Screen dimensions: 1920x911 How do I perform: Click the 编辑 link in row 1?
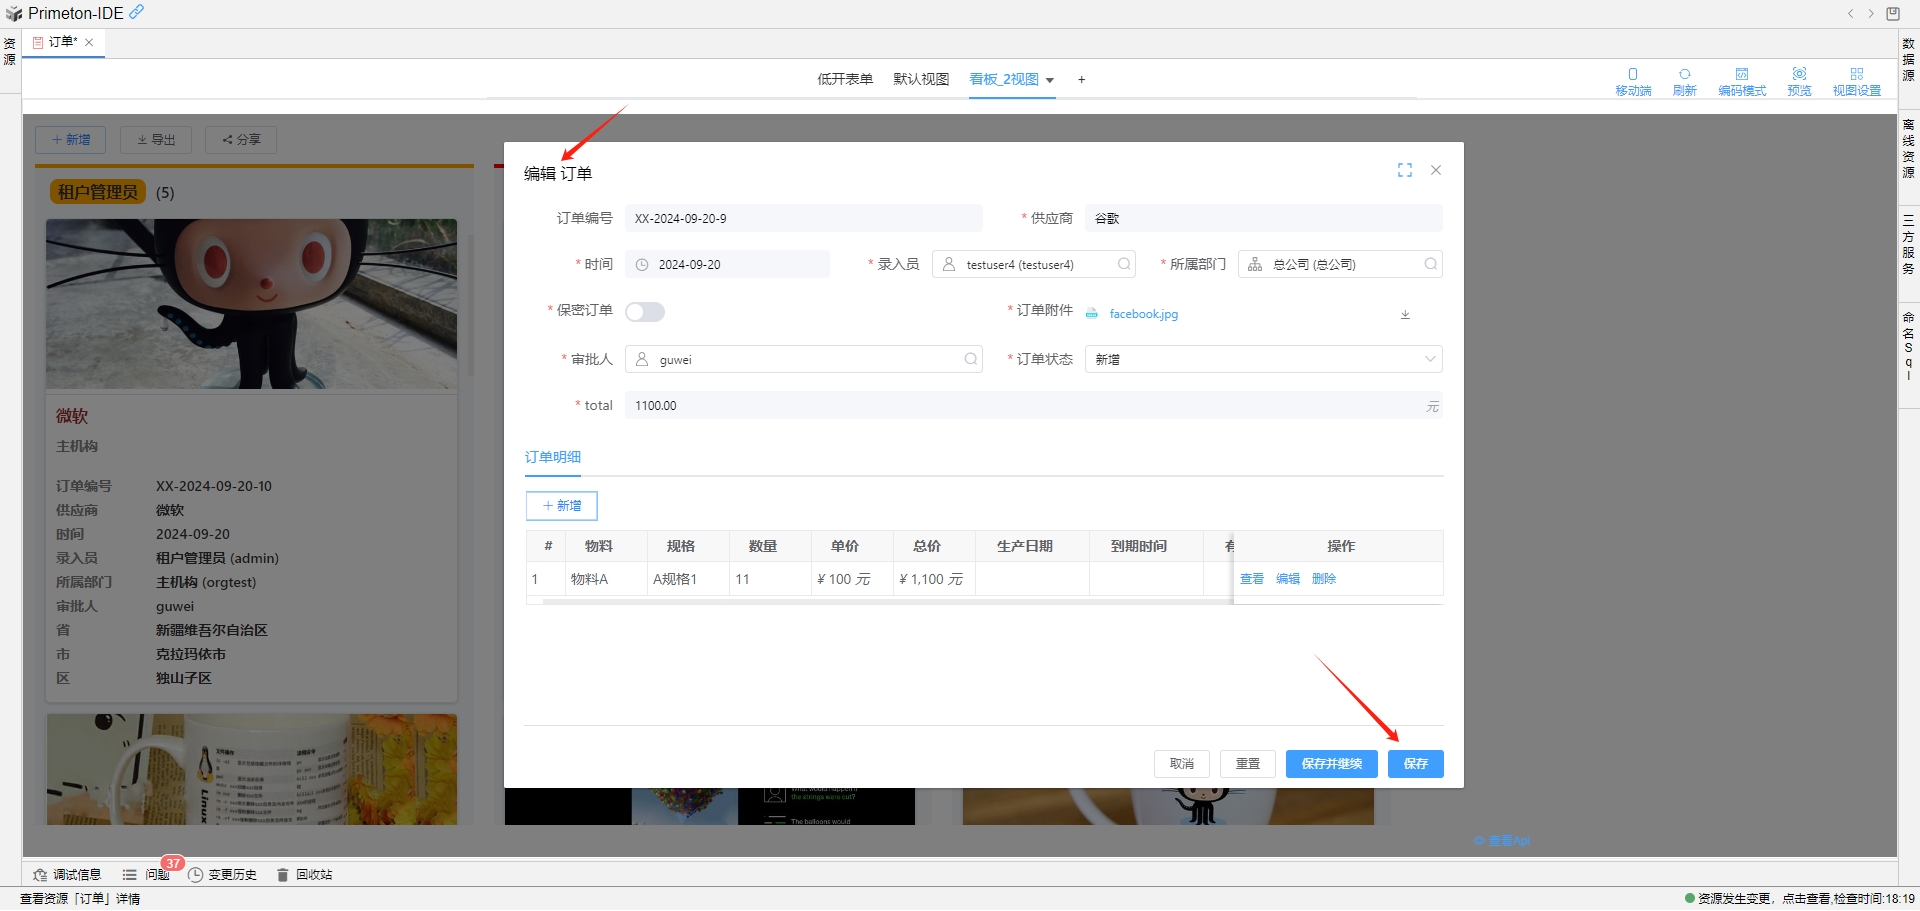1287,579
